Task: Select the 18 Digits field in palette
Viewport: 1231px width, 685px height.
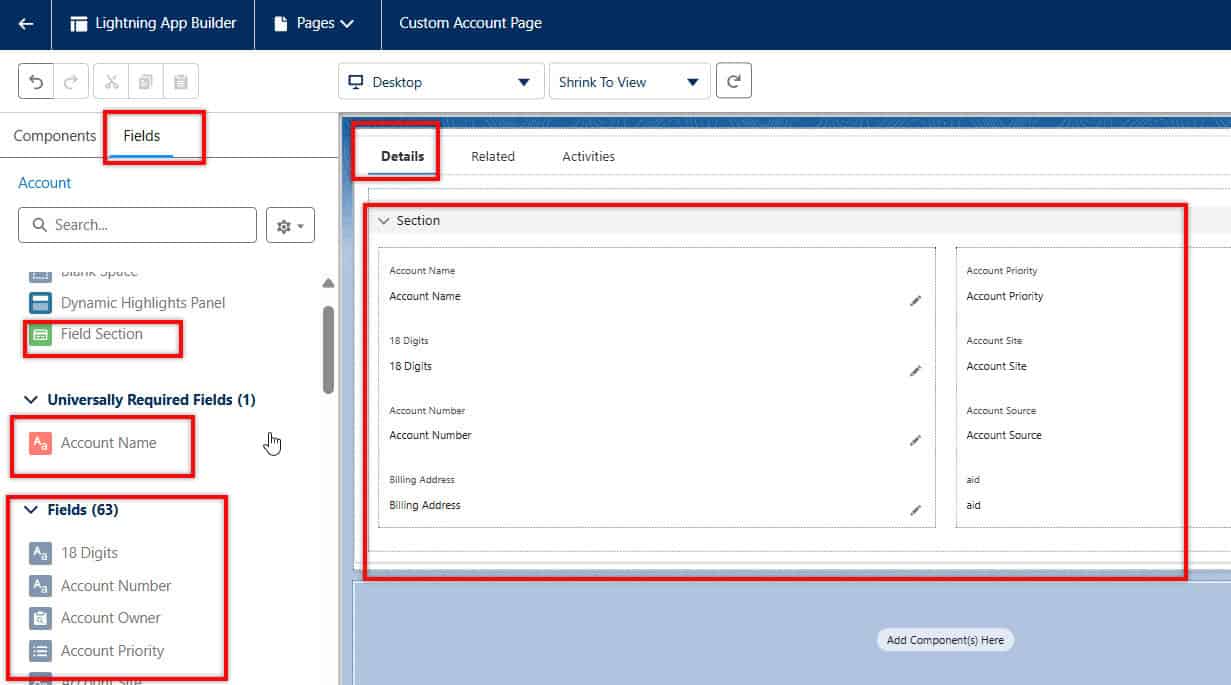Action: (74, 553)
